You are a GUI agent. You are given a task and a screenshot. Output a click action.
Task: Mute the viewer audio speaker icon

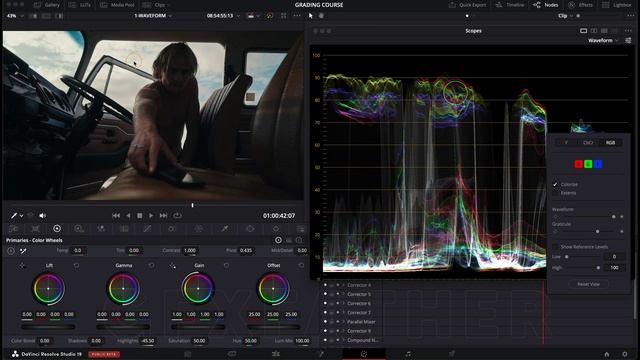[42, 216]
